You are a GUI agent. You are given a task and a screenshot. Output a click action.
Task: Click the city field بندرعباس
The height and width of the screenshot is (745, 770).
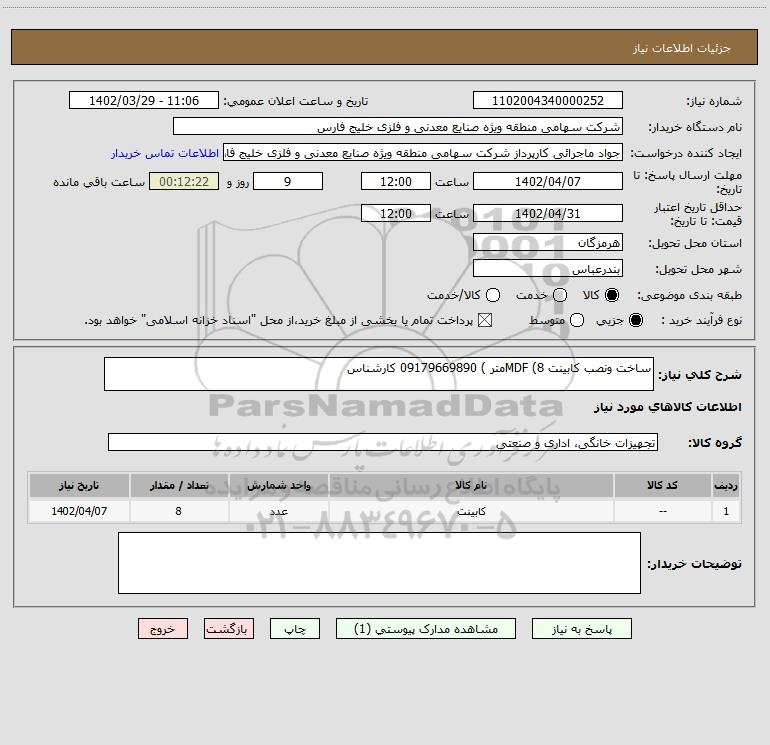[x=548, y=268]
